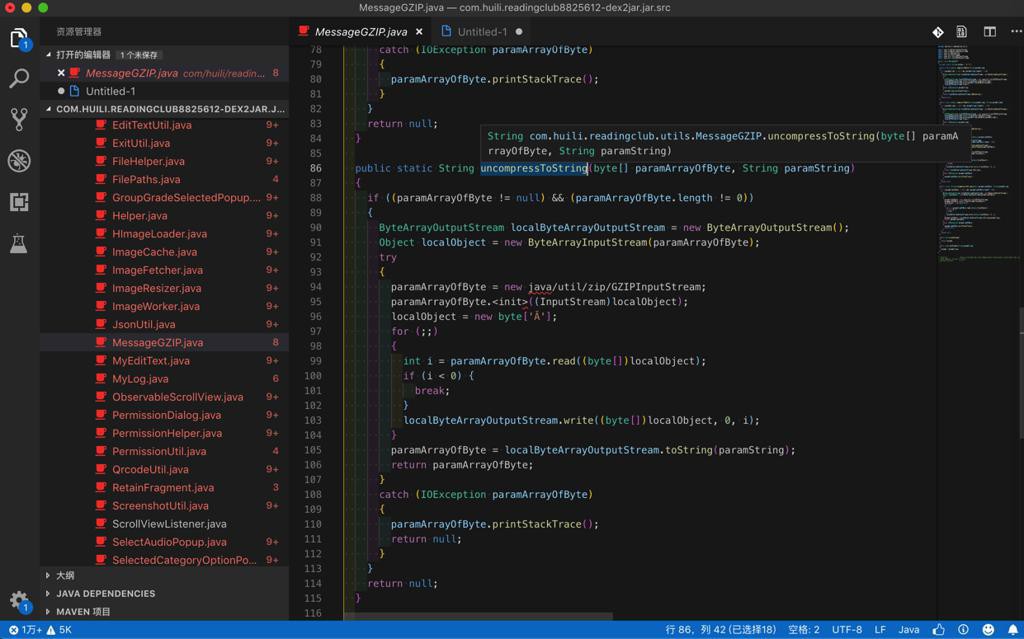Open EditTextUtil.java in file tree

[165, 125]
